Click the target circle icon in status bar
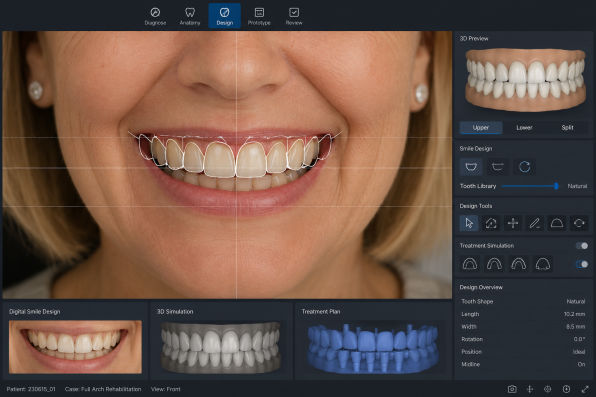Screen dimensions: 596x397 (x=547, y=389)
